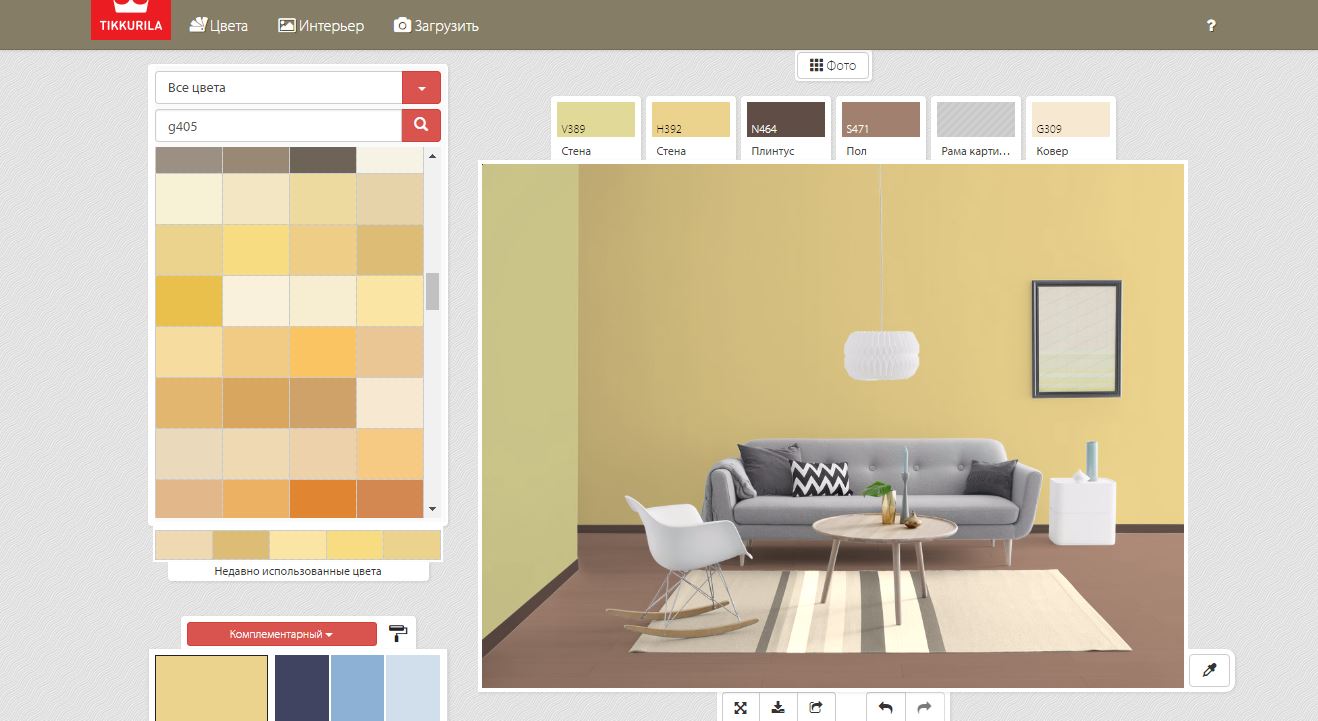Open the Интерьер section
The width and height of the screenshot is (1318, 721).
[x=321, y=25]
